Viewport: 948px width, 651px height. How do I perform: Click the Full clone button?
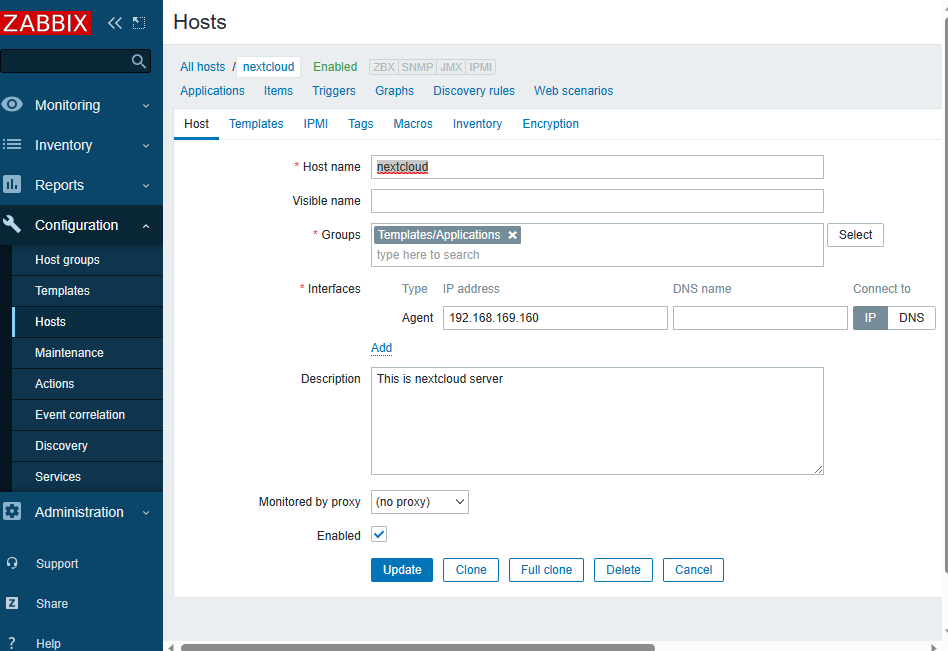pyautogui.click(x=547, y=570)
